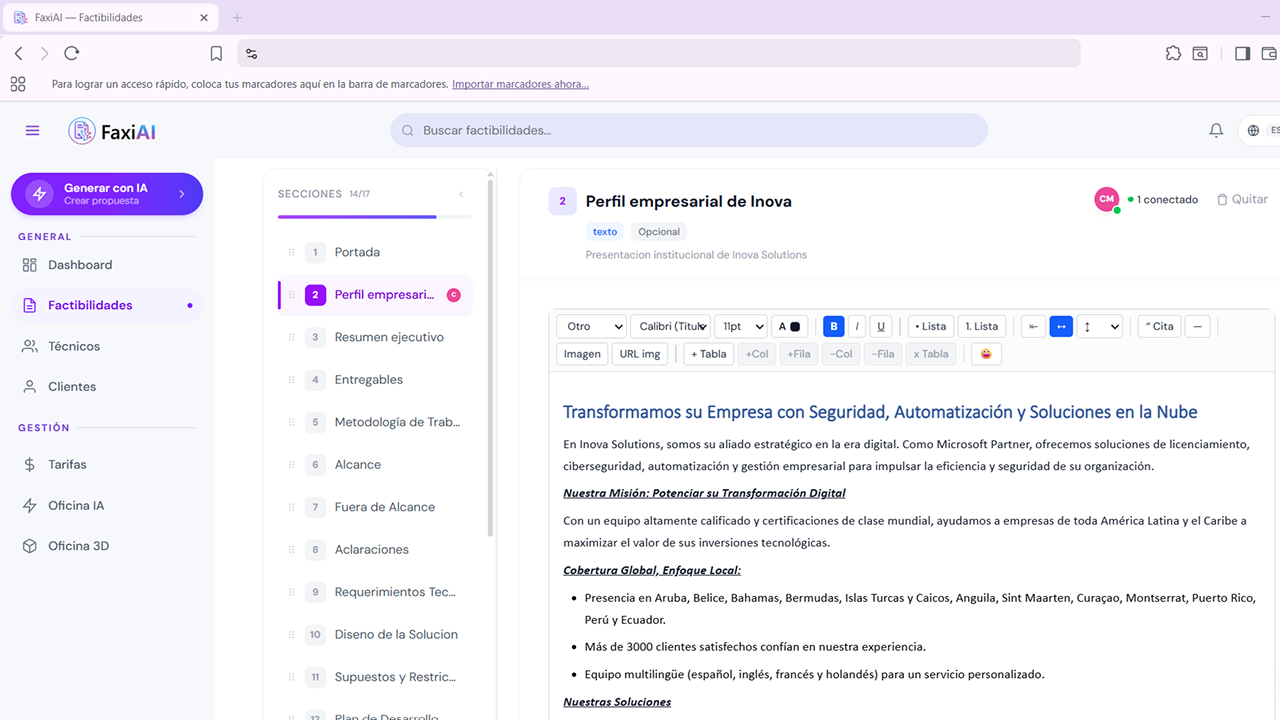Apply numbered list with 1. Lista
The width and height of the screenshot is (1280, 720).
982,326
